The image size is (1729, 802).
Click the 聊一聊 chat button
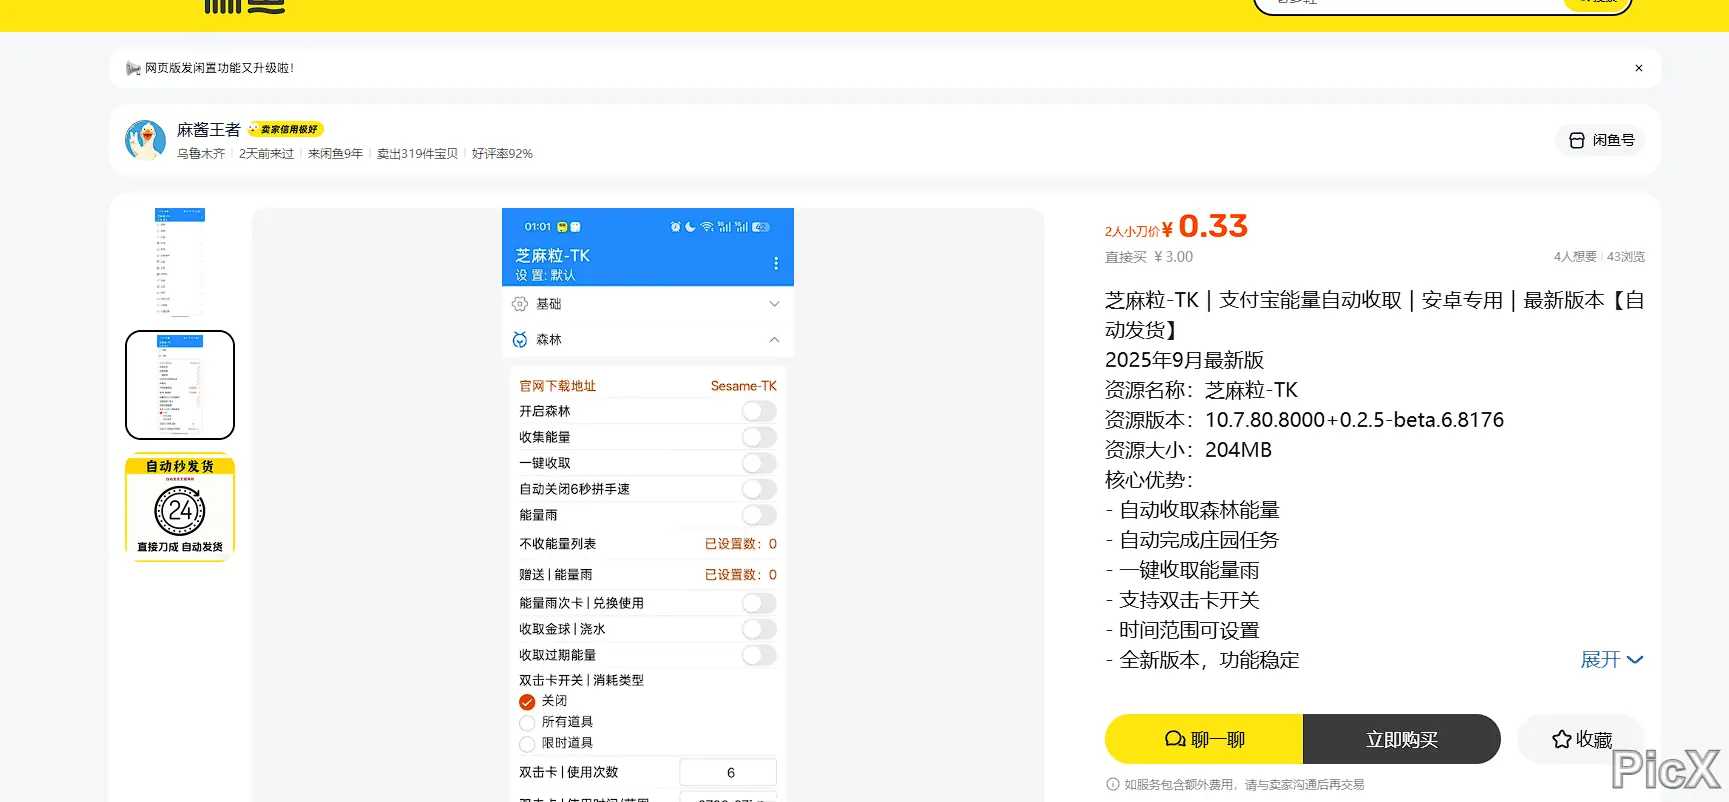coord(1204,739)
